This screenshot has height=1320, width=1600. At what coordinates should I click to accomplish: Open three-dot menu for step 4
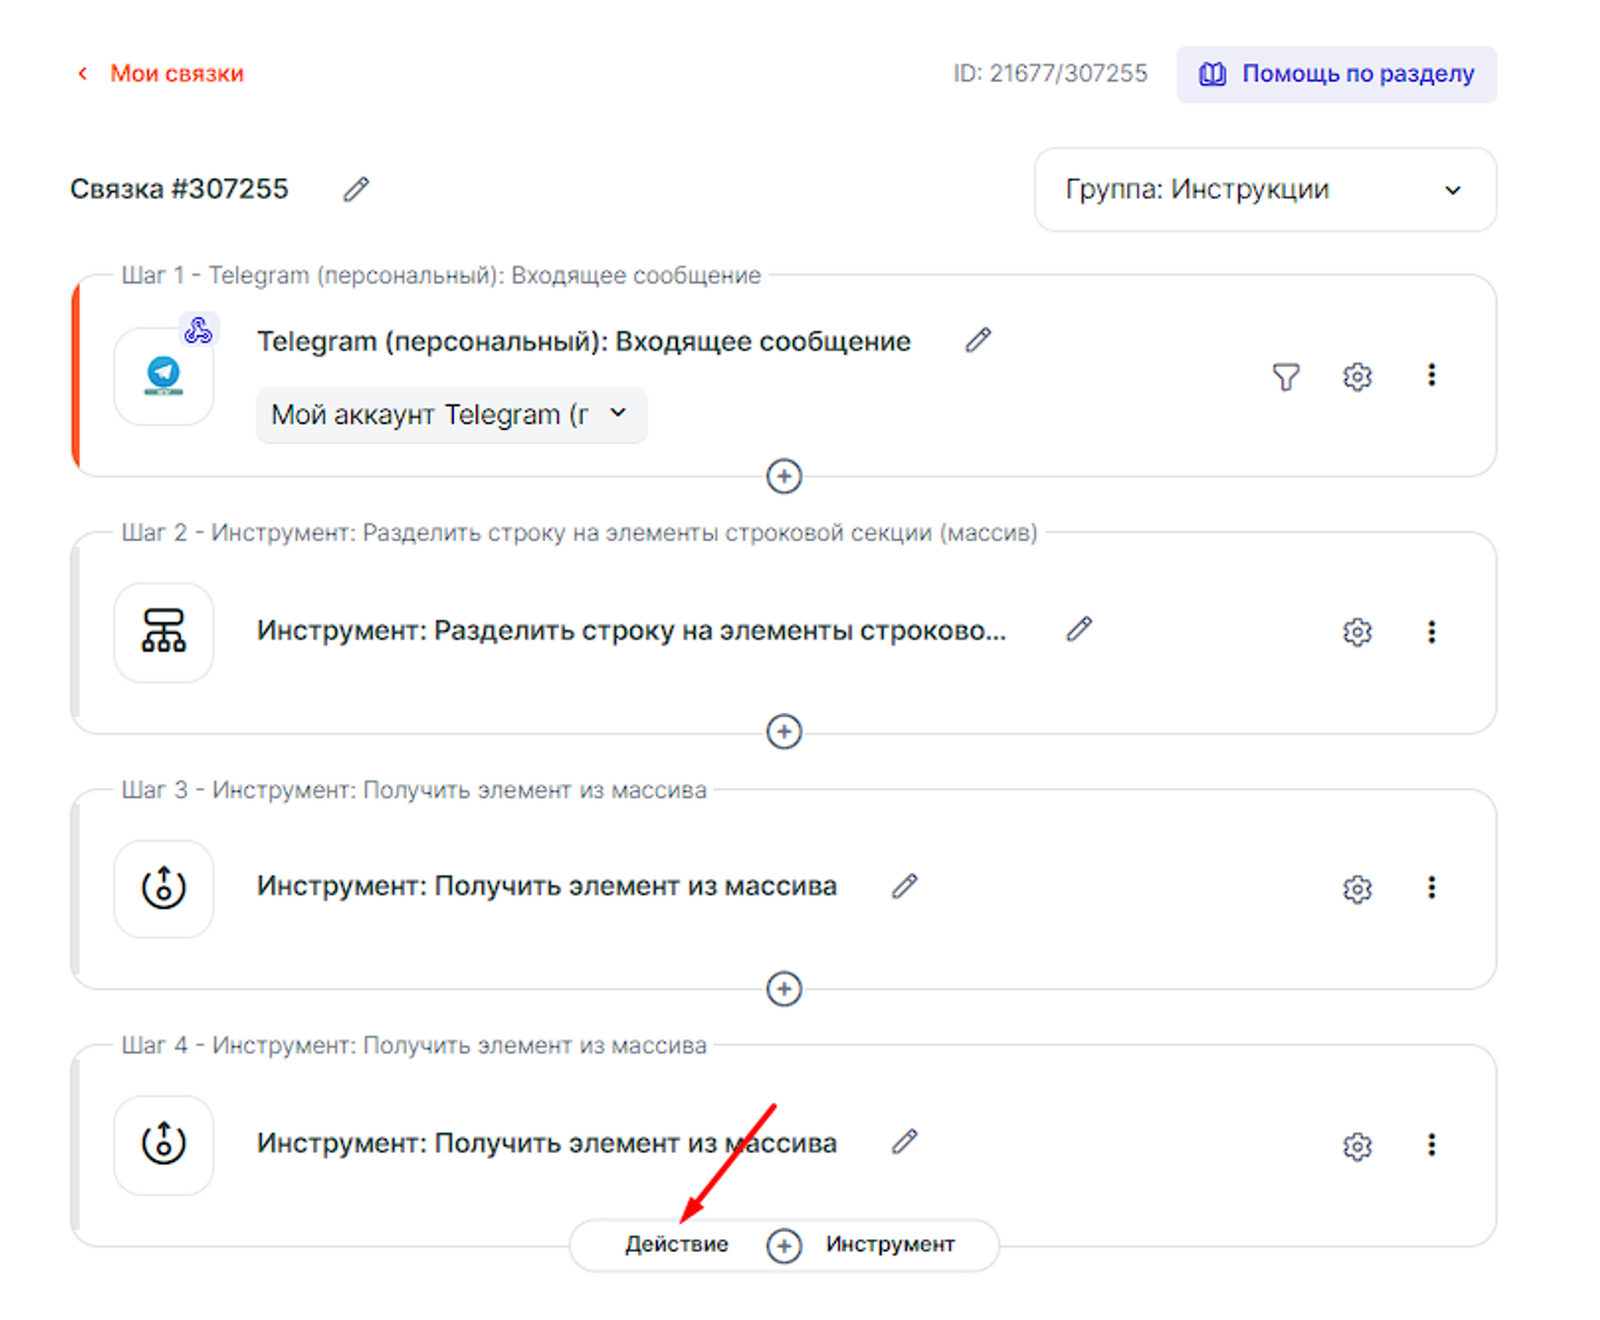[x=1431, y=1145]
